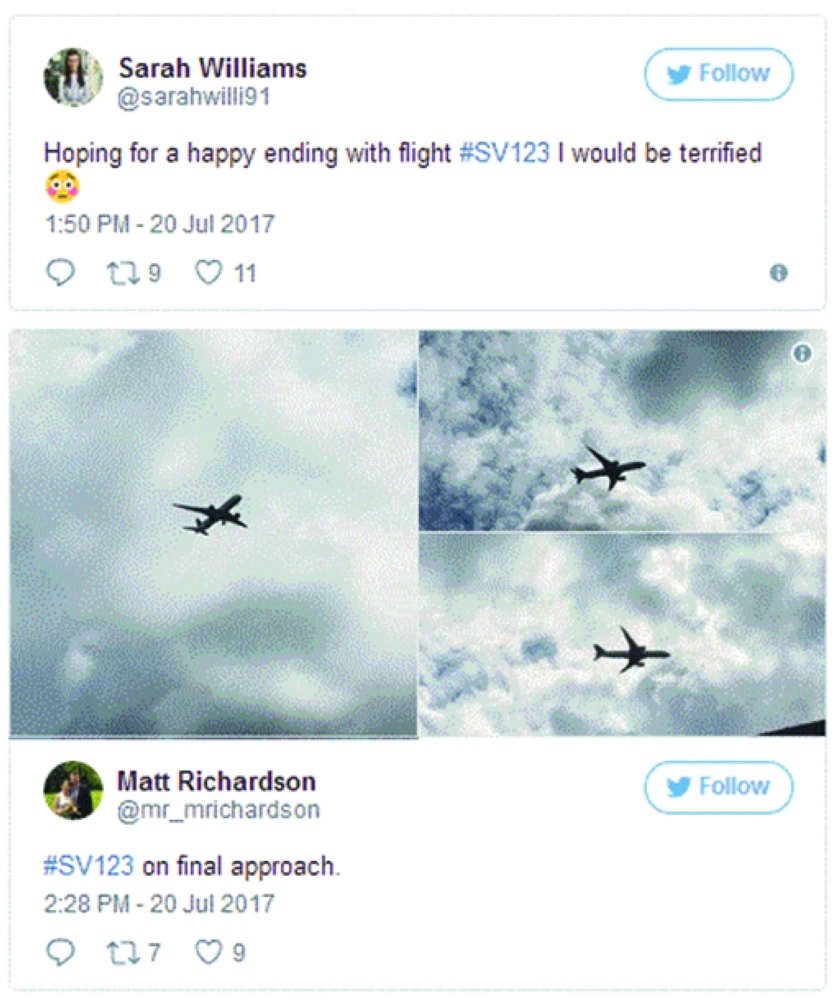The height and width of the screenshot is (1000, 840).
Task: Open @sarahwilli91 handle
Action: (194, 97)
